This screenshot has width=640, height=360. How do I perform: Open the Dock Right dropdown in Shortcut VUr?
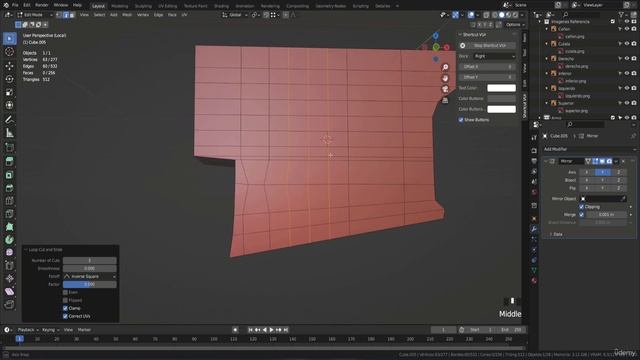coord(494,56)
